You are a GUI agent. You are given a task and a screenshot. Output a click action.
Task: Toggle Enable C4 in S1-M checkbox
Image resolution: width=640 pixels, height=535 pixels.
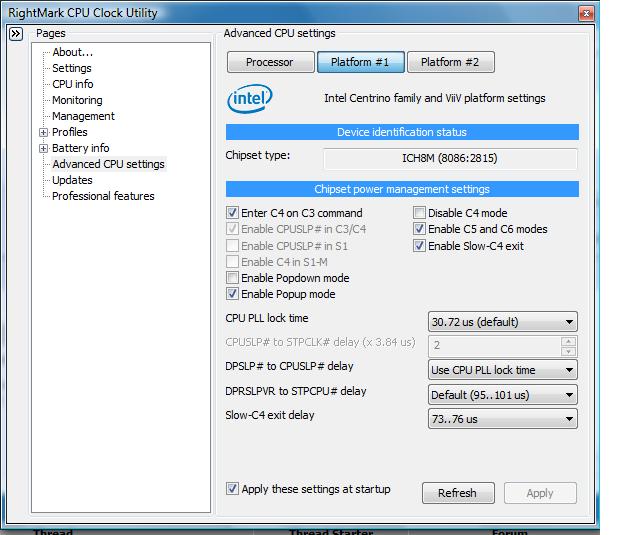pos(232,262)
